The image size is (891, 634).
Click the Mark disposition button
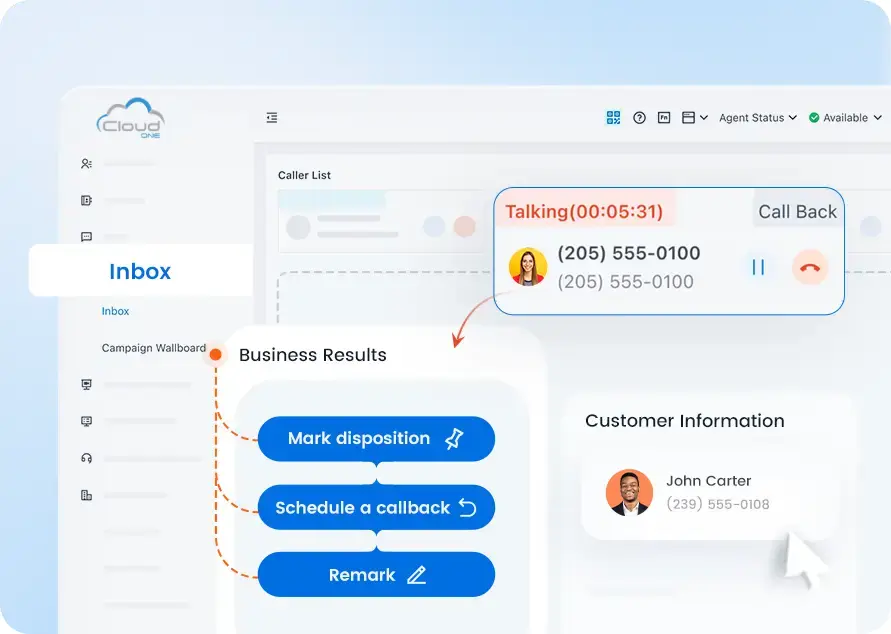376,438
